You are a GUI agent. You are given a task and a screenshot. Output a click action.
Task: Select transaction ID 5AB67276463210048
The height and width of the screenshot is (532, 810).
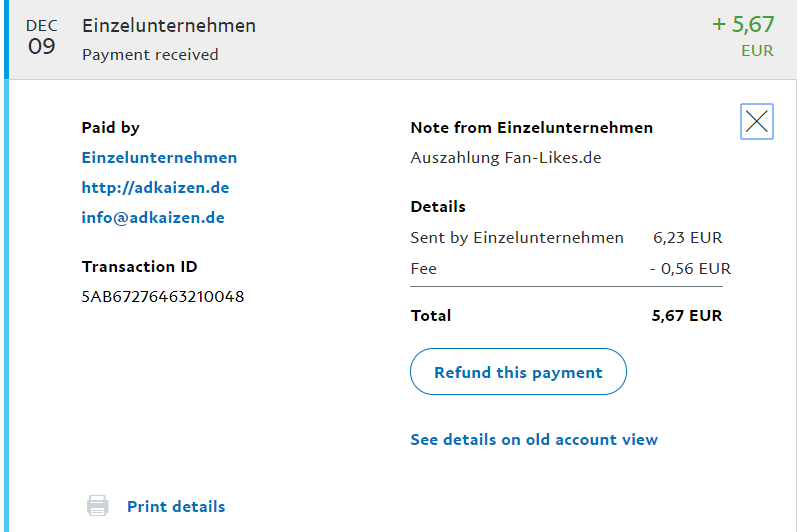pos(163,296)
